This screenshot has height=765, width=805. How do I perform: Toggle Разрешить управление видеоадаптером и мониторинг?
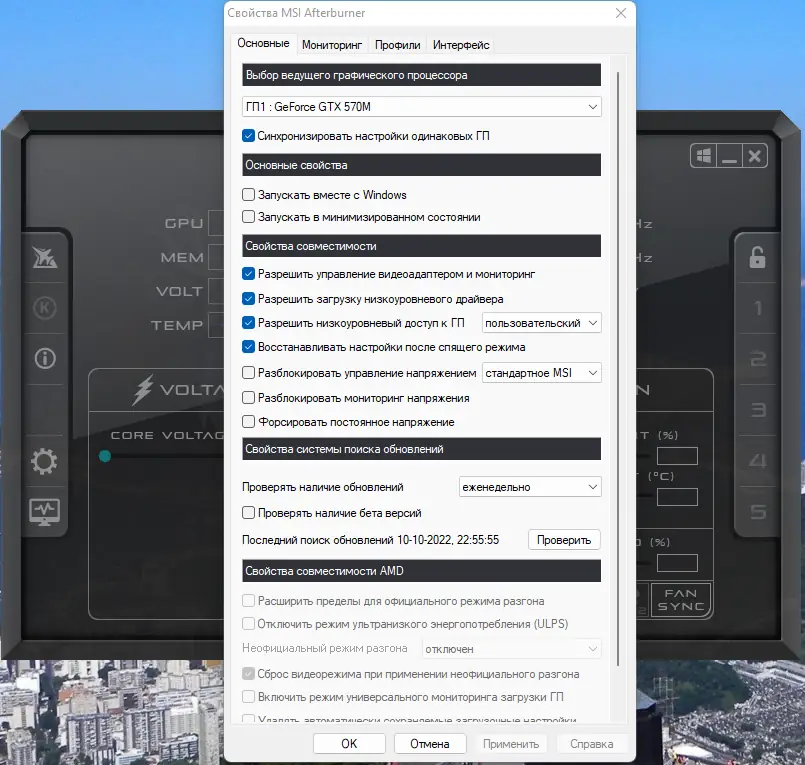click(x=248, y=274)
